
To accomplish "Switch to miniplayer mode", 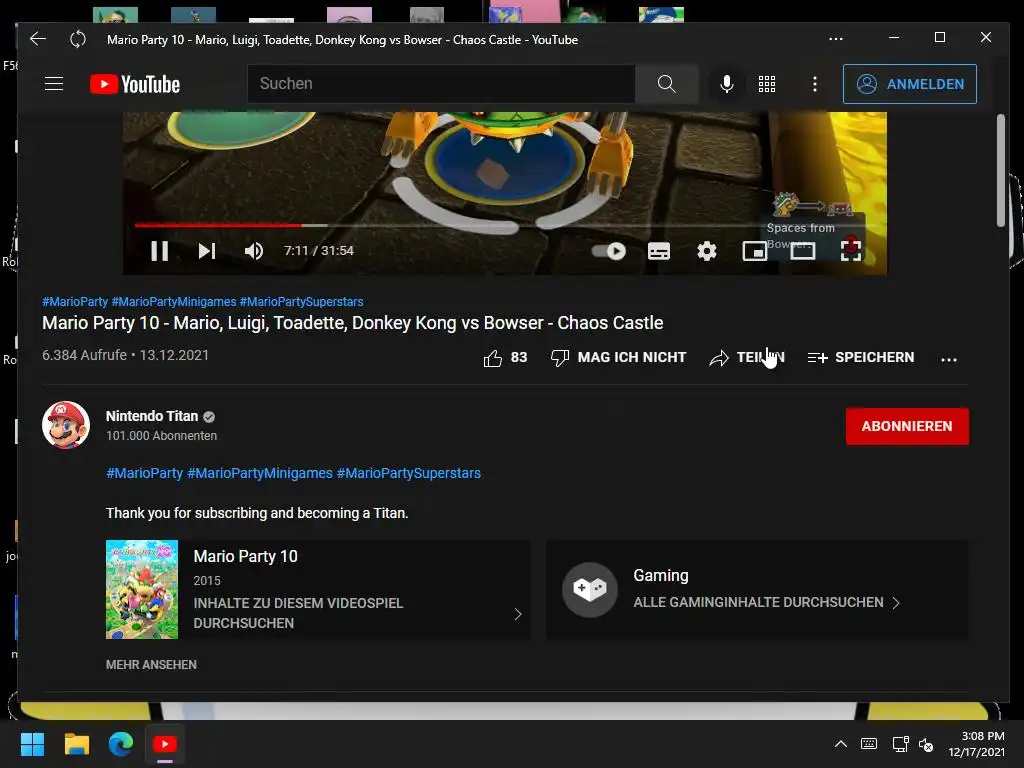I will click(754, 251).
